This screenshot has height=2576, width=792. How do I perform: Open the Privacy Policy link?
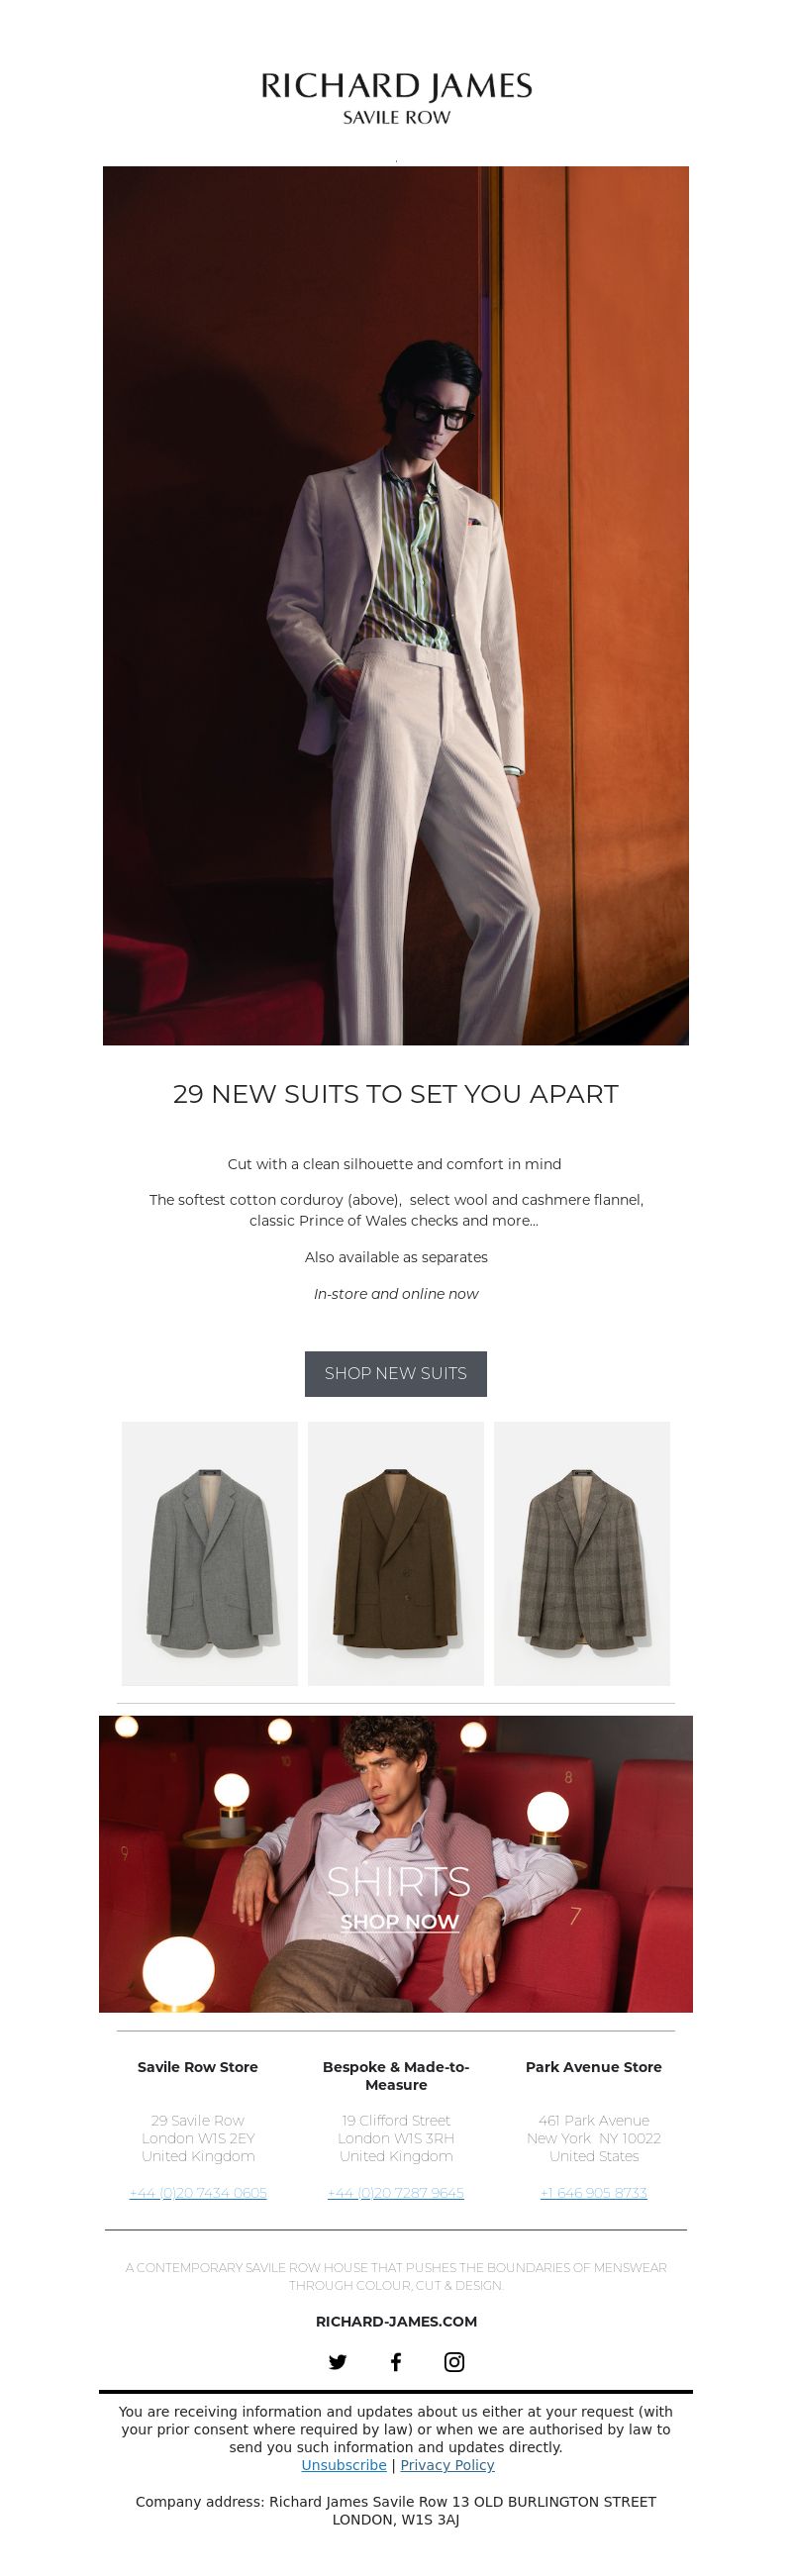coord(447,2464)
